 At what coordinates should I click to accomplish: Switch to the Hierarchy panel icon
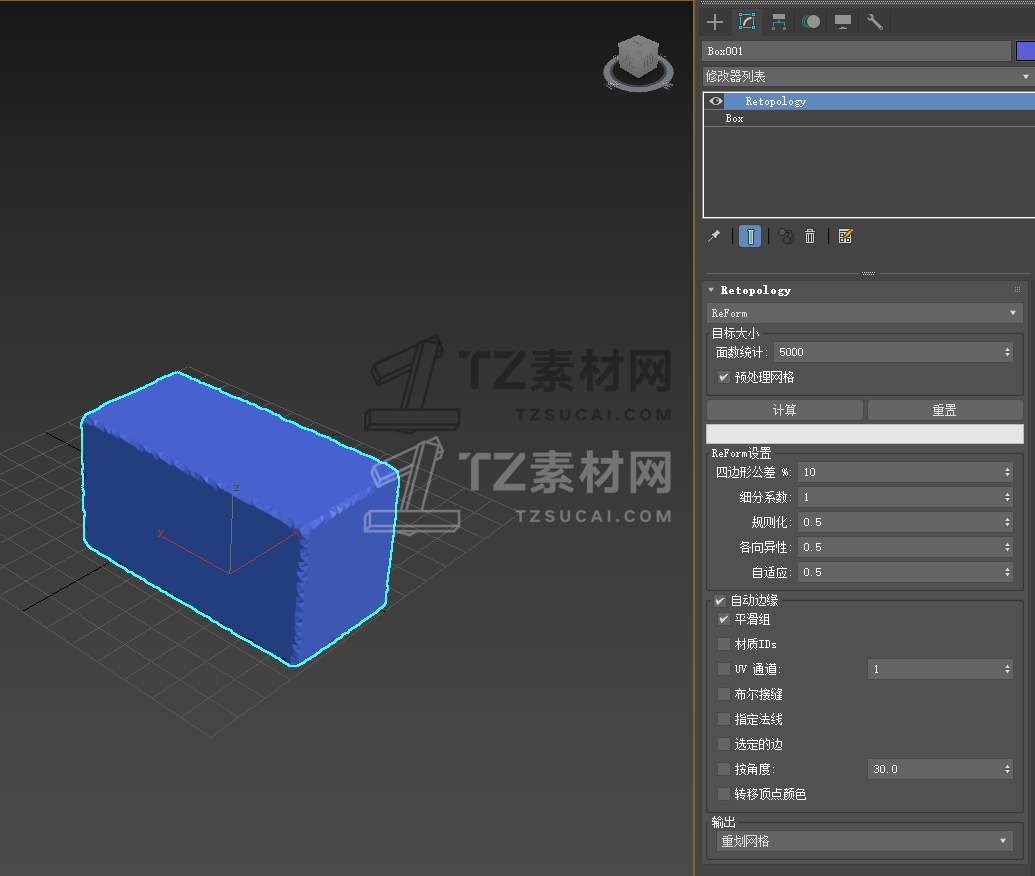[779, 22]
